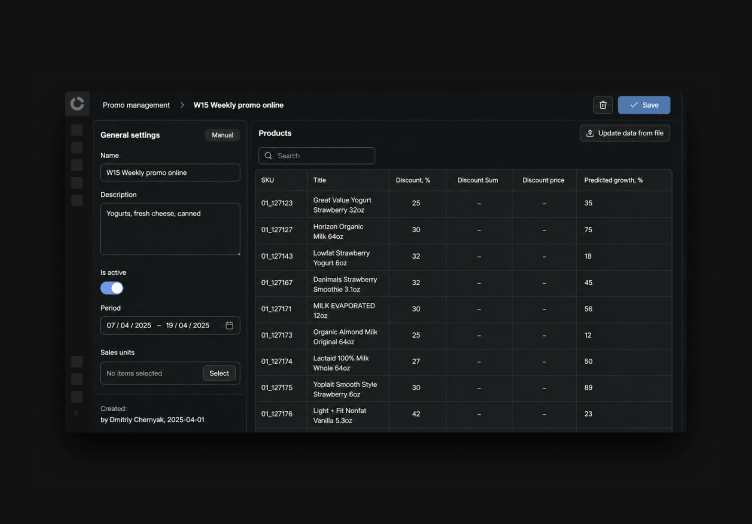Image resolution: width=752 pixels, height=524 pixels.
Task: Sort by Predicted growth, % column header
Action: point(613,180)
